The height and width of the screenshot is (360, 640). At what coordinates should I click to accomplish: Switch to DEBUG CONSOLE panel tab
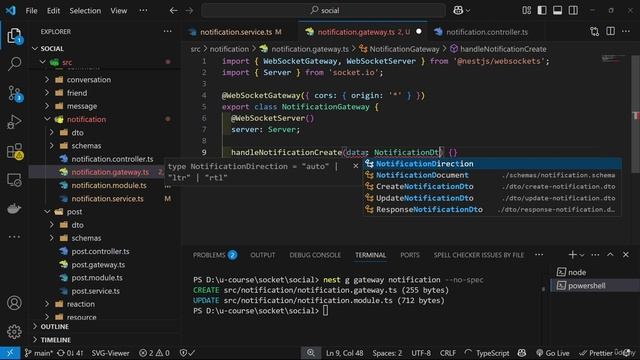(315, 255)
